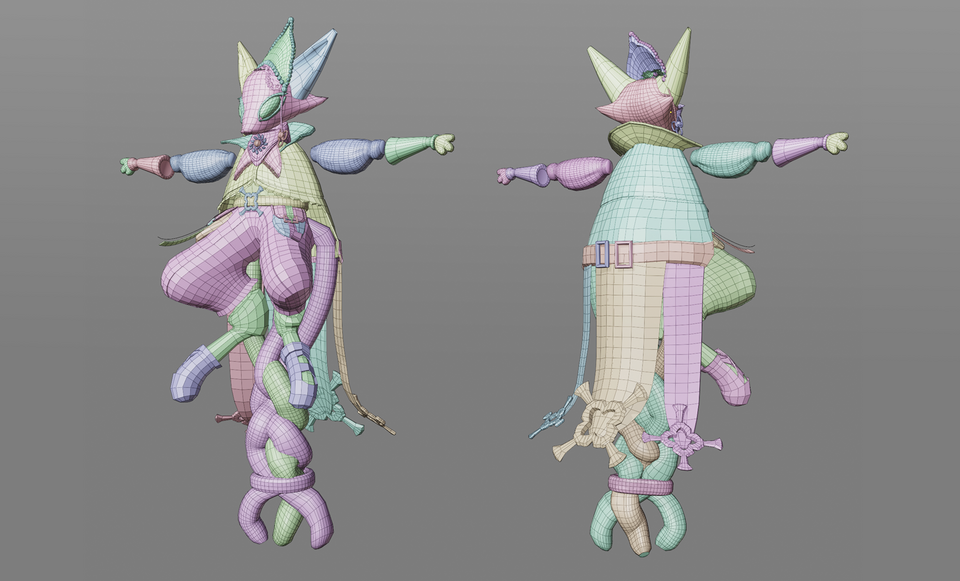
Task: Click the blue belt buckle on back view
Action: [x=602, y=254]
